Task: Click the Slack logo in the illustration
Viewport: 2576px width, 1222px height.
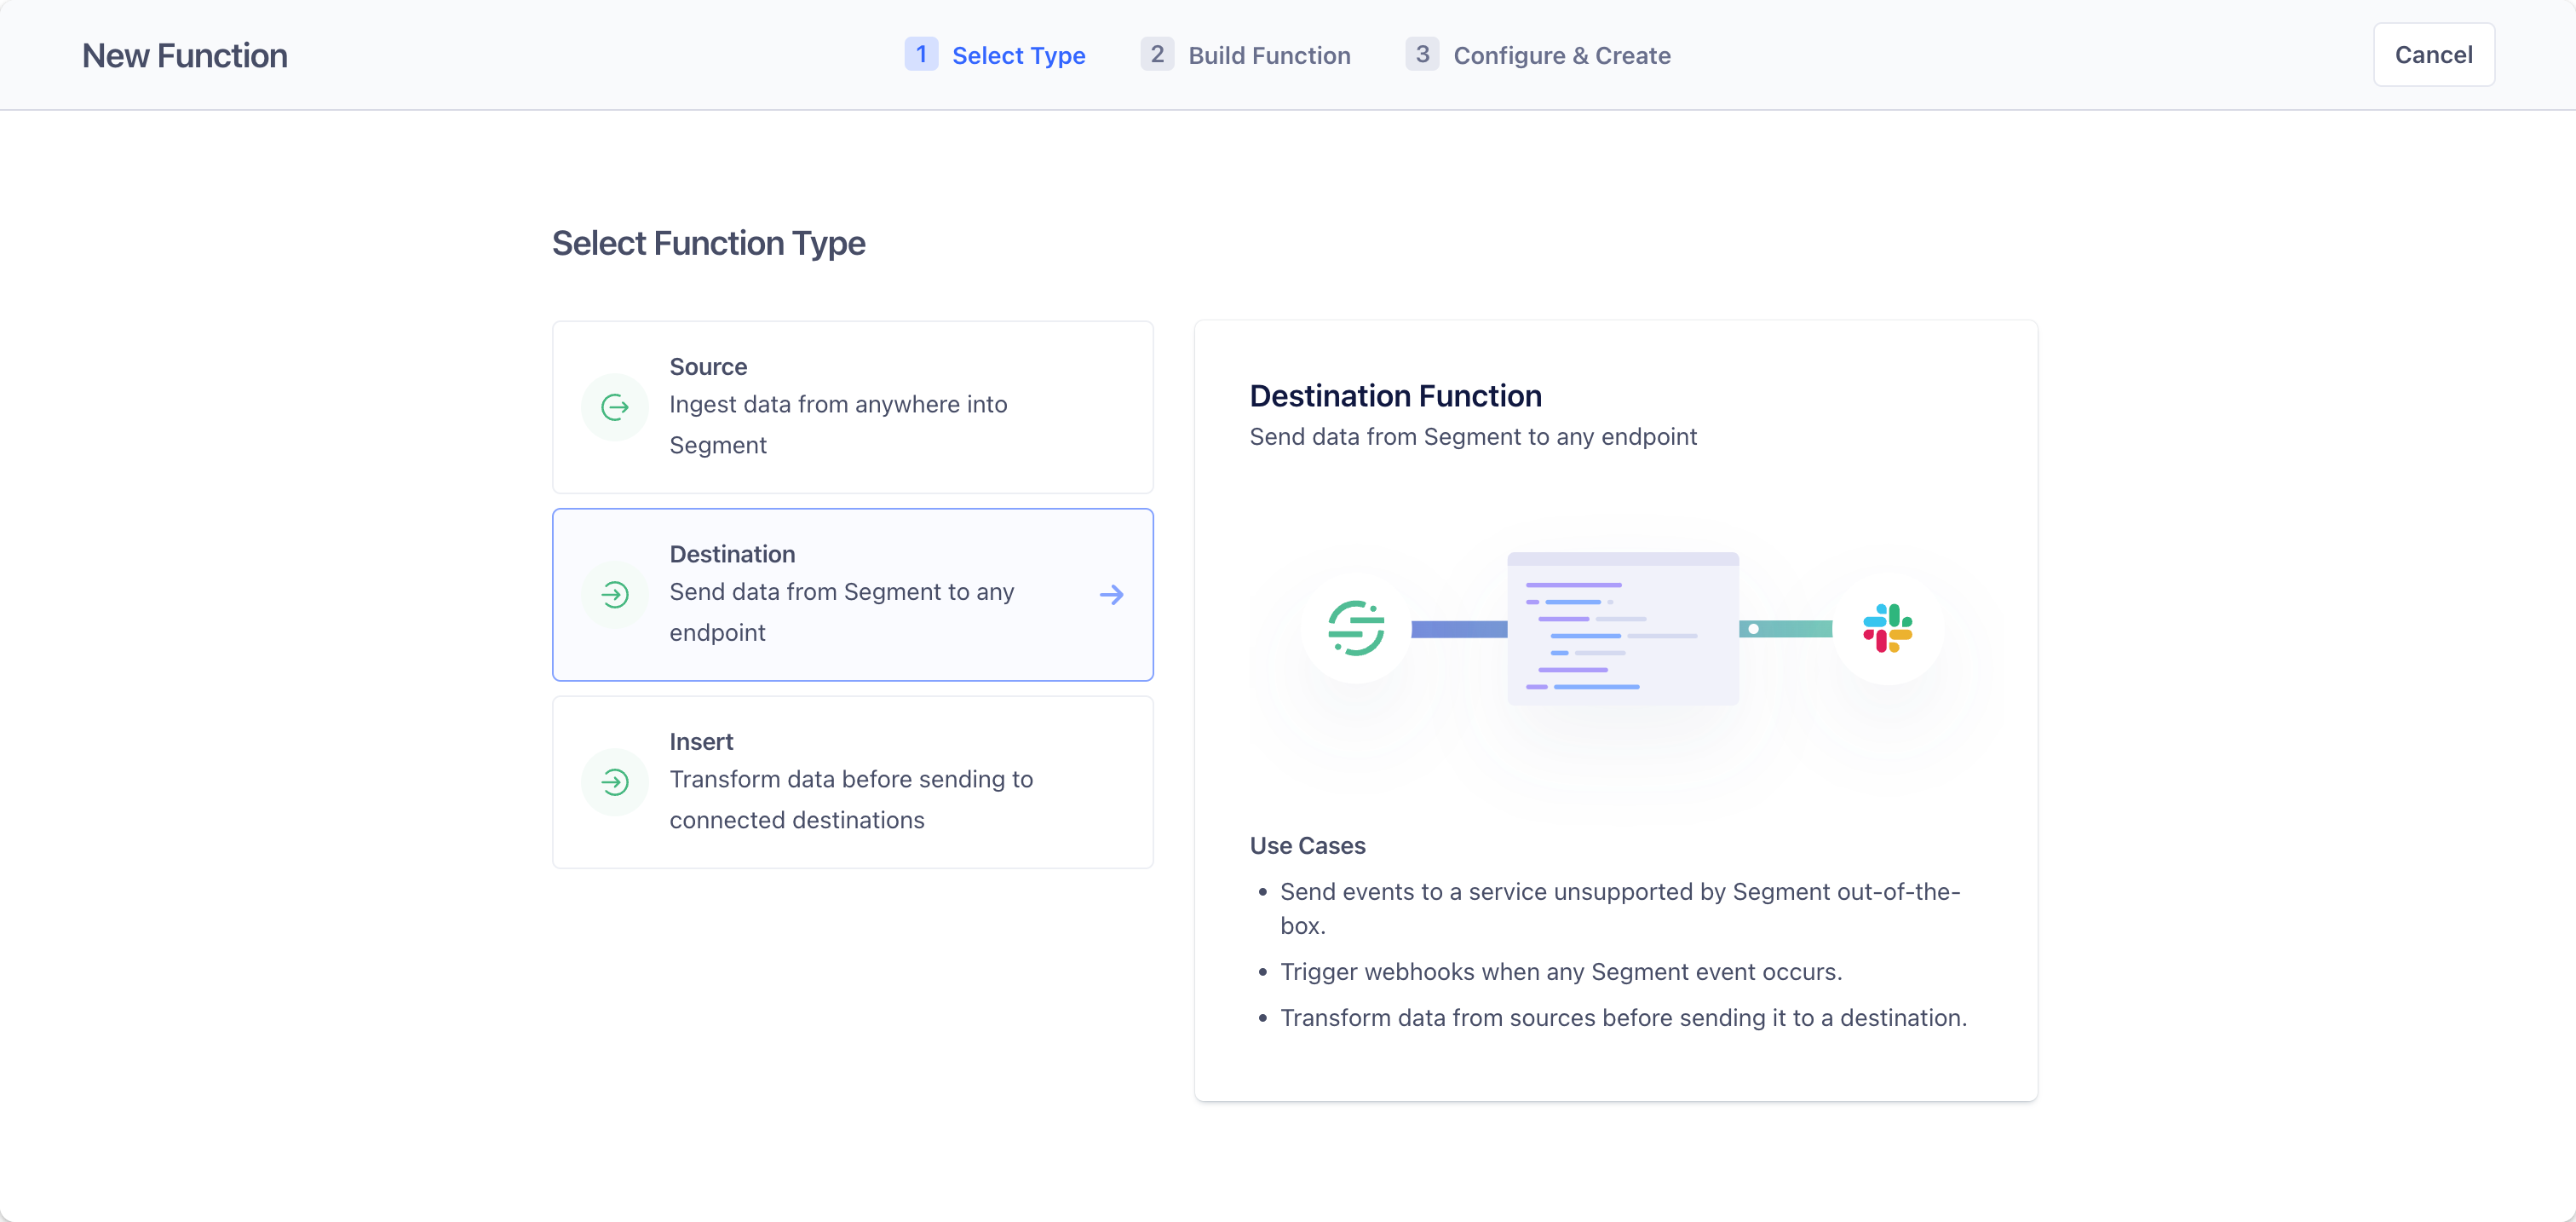Action: point(1887,628)
